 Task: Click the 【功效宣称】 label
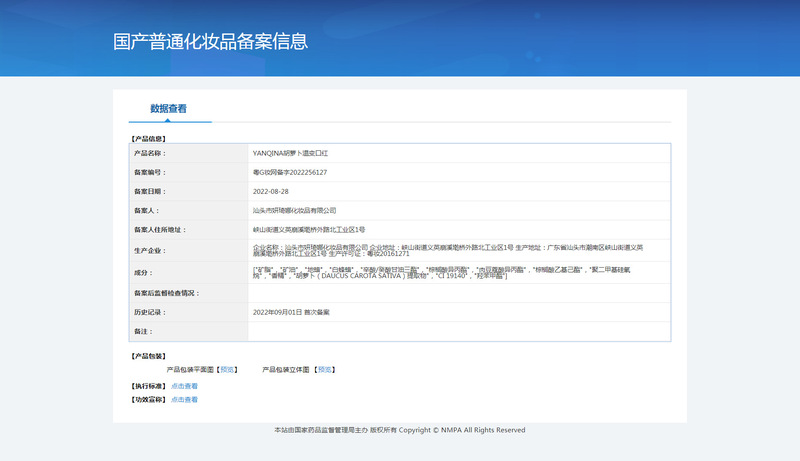point(148,399)
